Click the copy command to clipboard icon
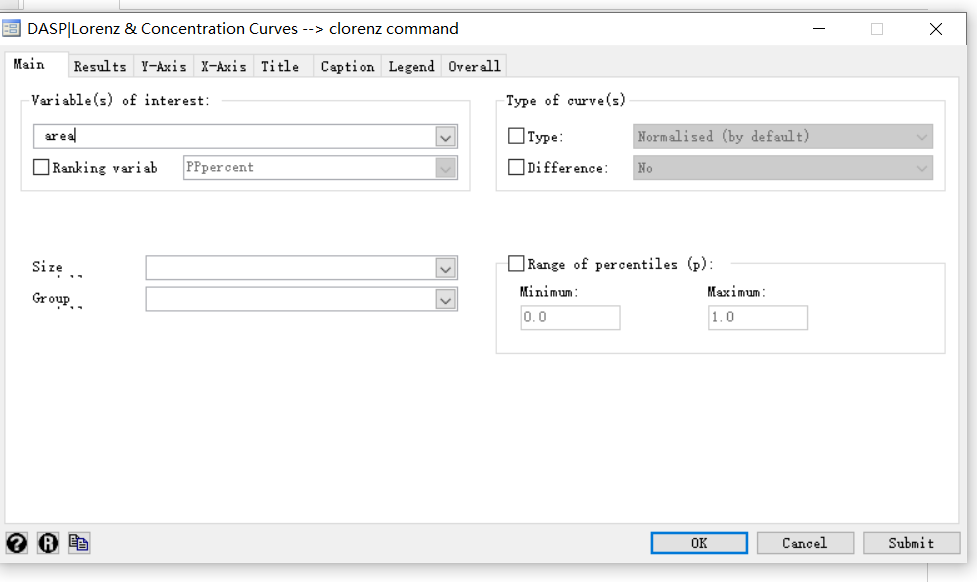This screenshot has height=582, width=977. [x=79, y=543]
